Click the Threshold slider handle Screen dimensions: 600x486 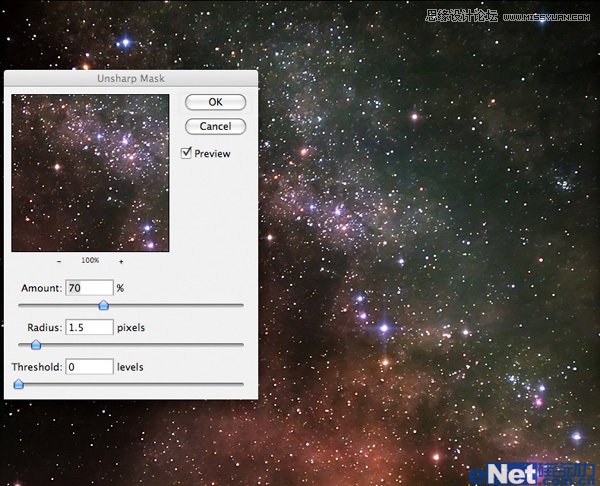pos(18,384)
